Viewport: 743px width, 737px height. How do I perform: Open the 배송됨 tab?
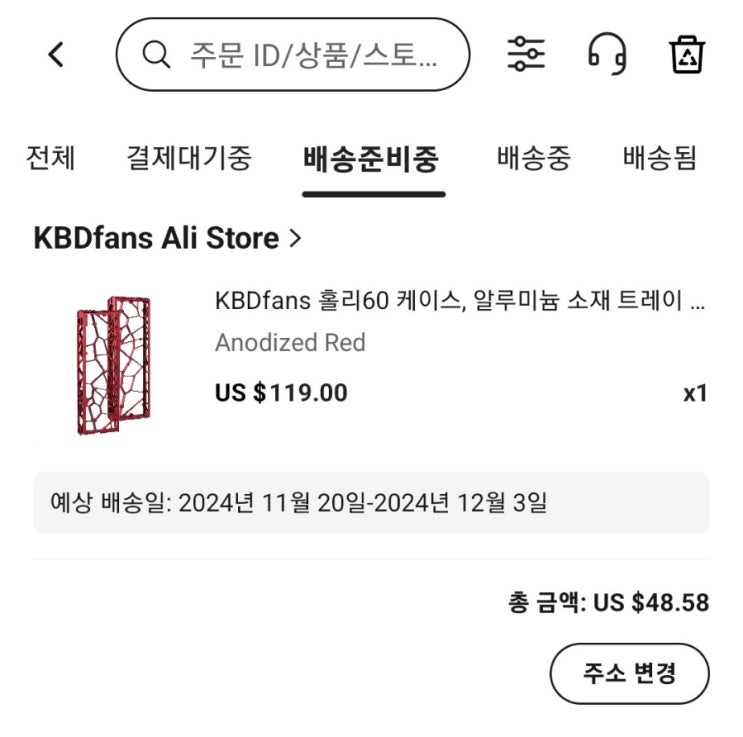[659, 158]
